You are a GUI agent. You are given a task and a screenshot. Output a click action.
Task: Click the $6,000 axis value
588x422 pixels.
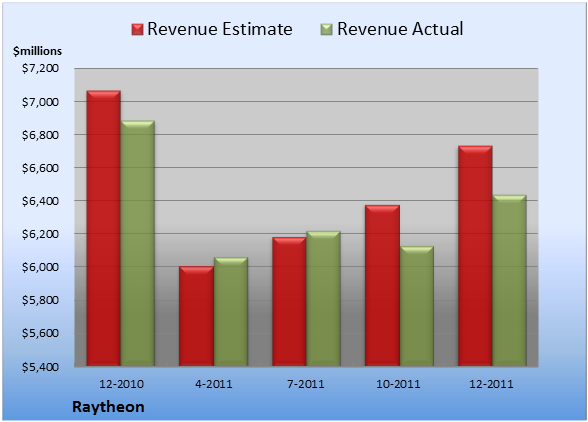point(40,267)
